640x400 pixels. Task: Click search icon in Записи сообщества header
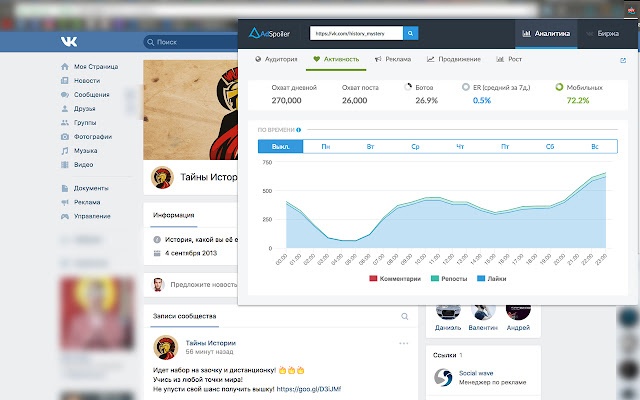pos(405,316)
